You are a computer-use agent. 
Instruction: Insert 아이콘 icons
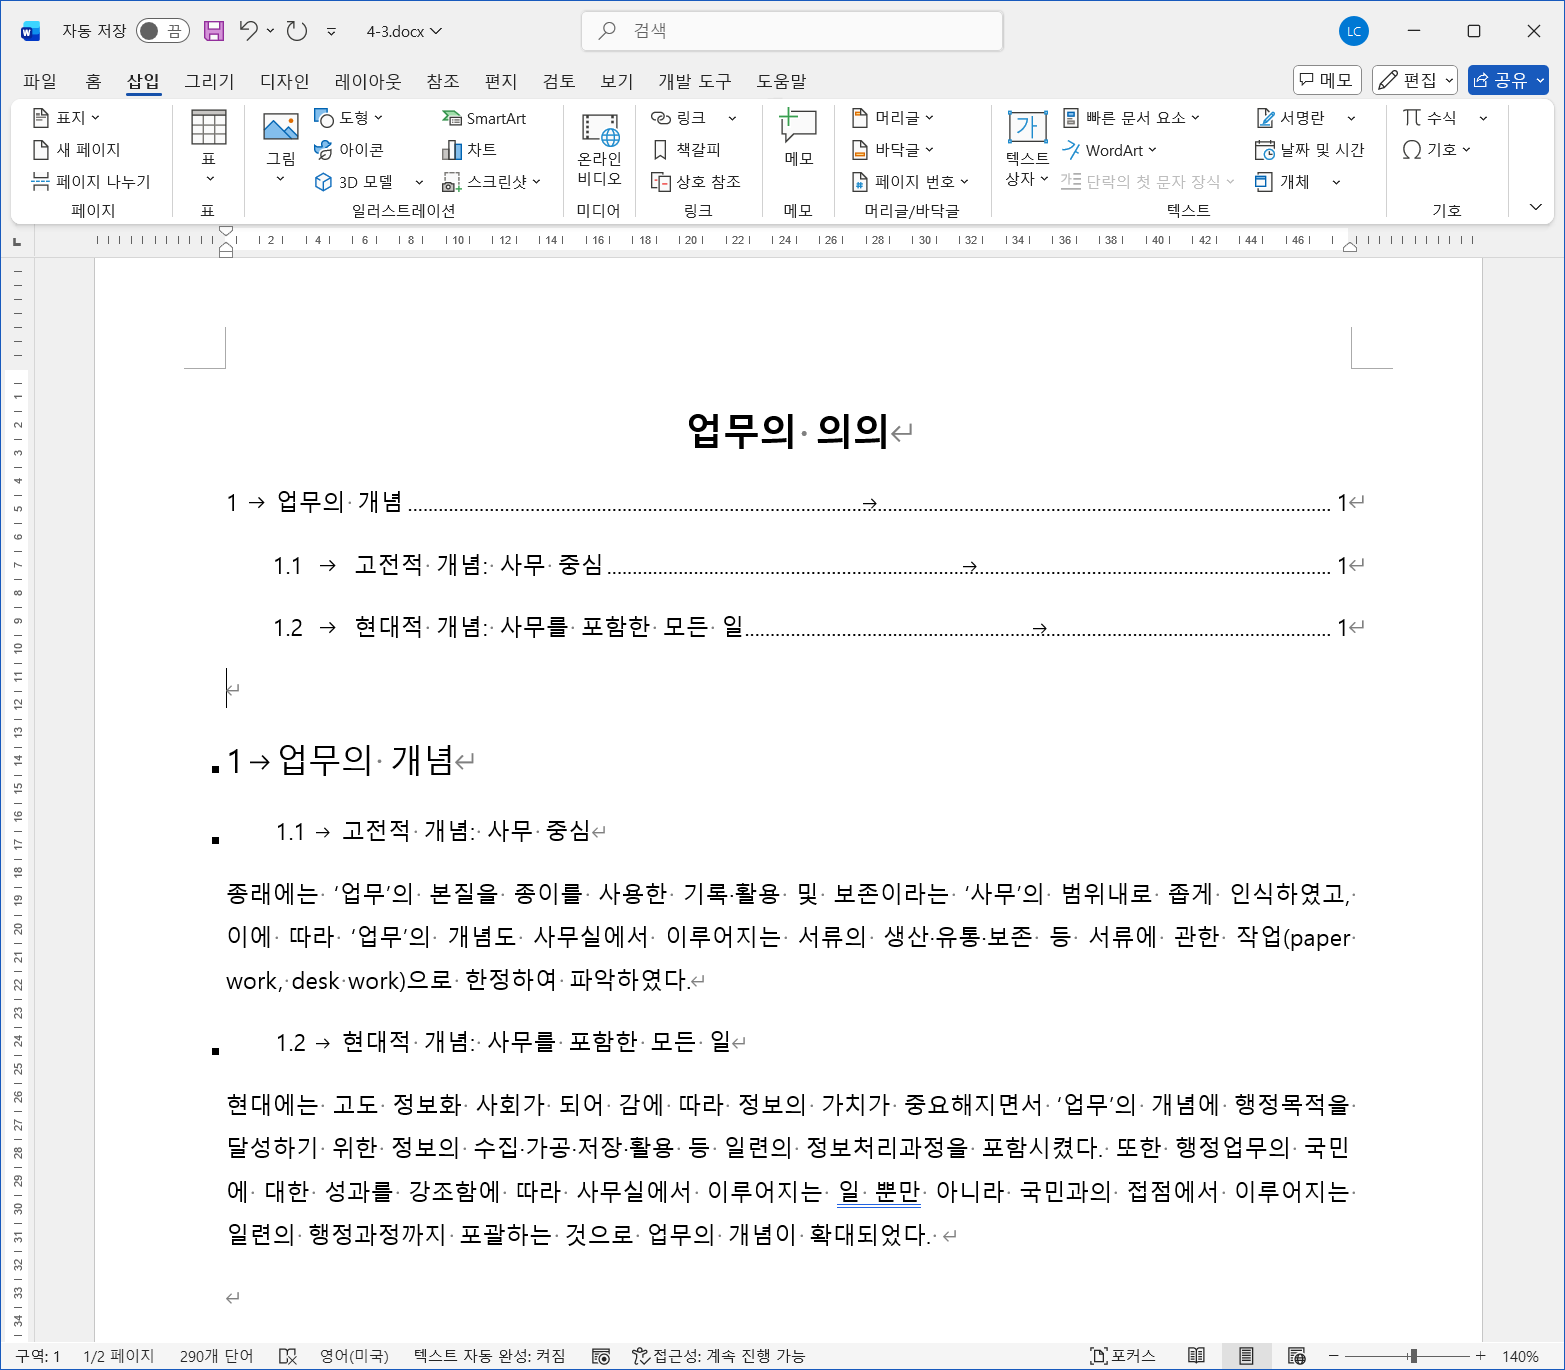(x=349, y=150)
